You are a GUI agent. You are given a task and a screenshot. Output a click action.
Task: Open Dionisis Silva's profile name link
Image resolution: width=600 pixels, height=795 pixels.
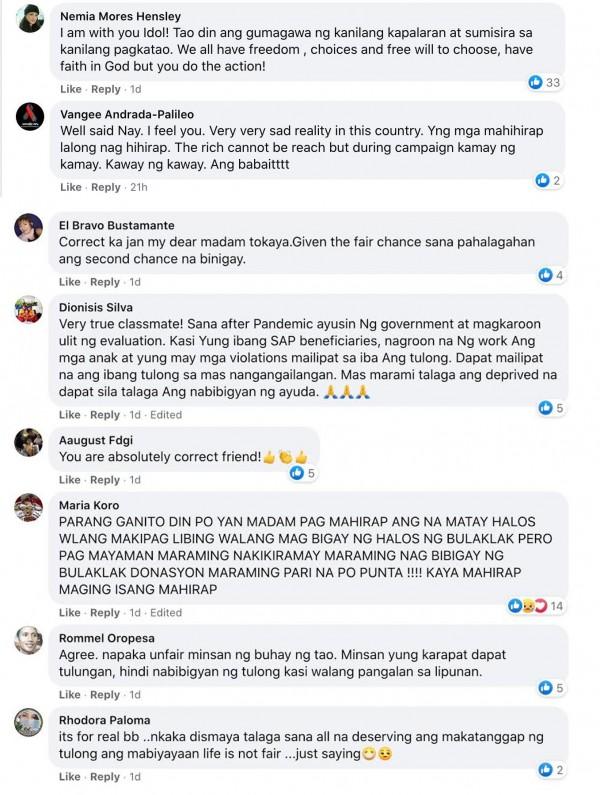[95, 308]
